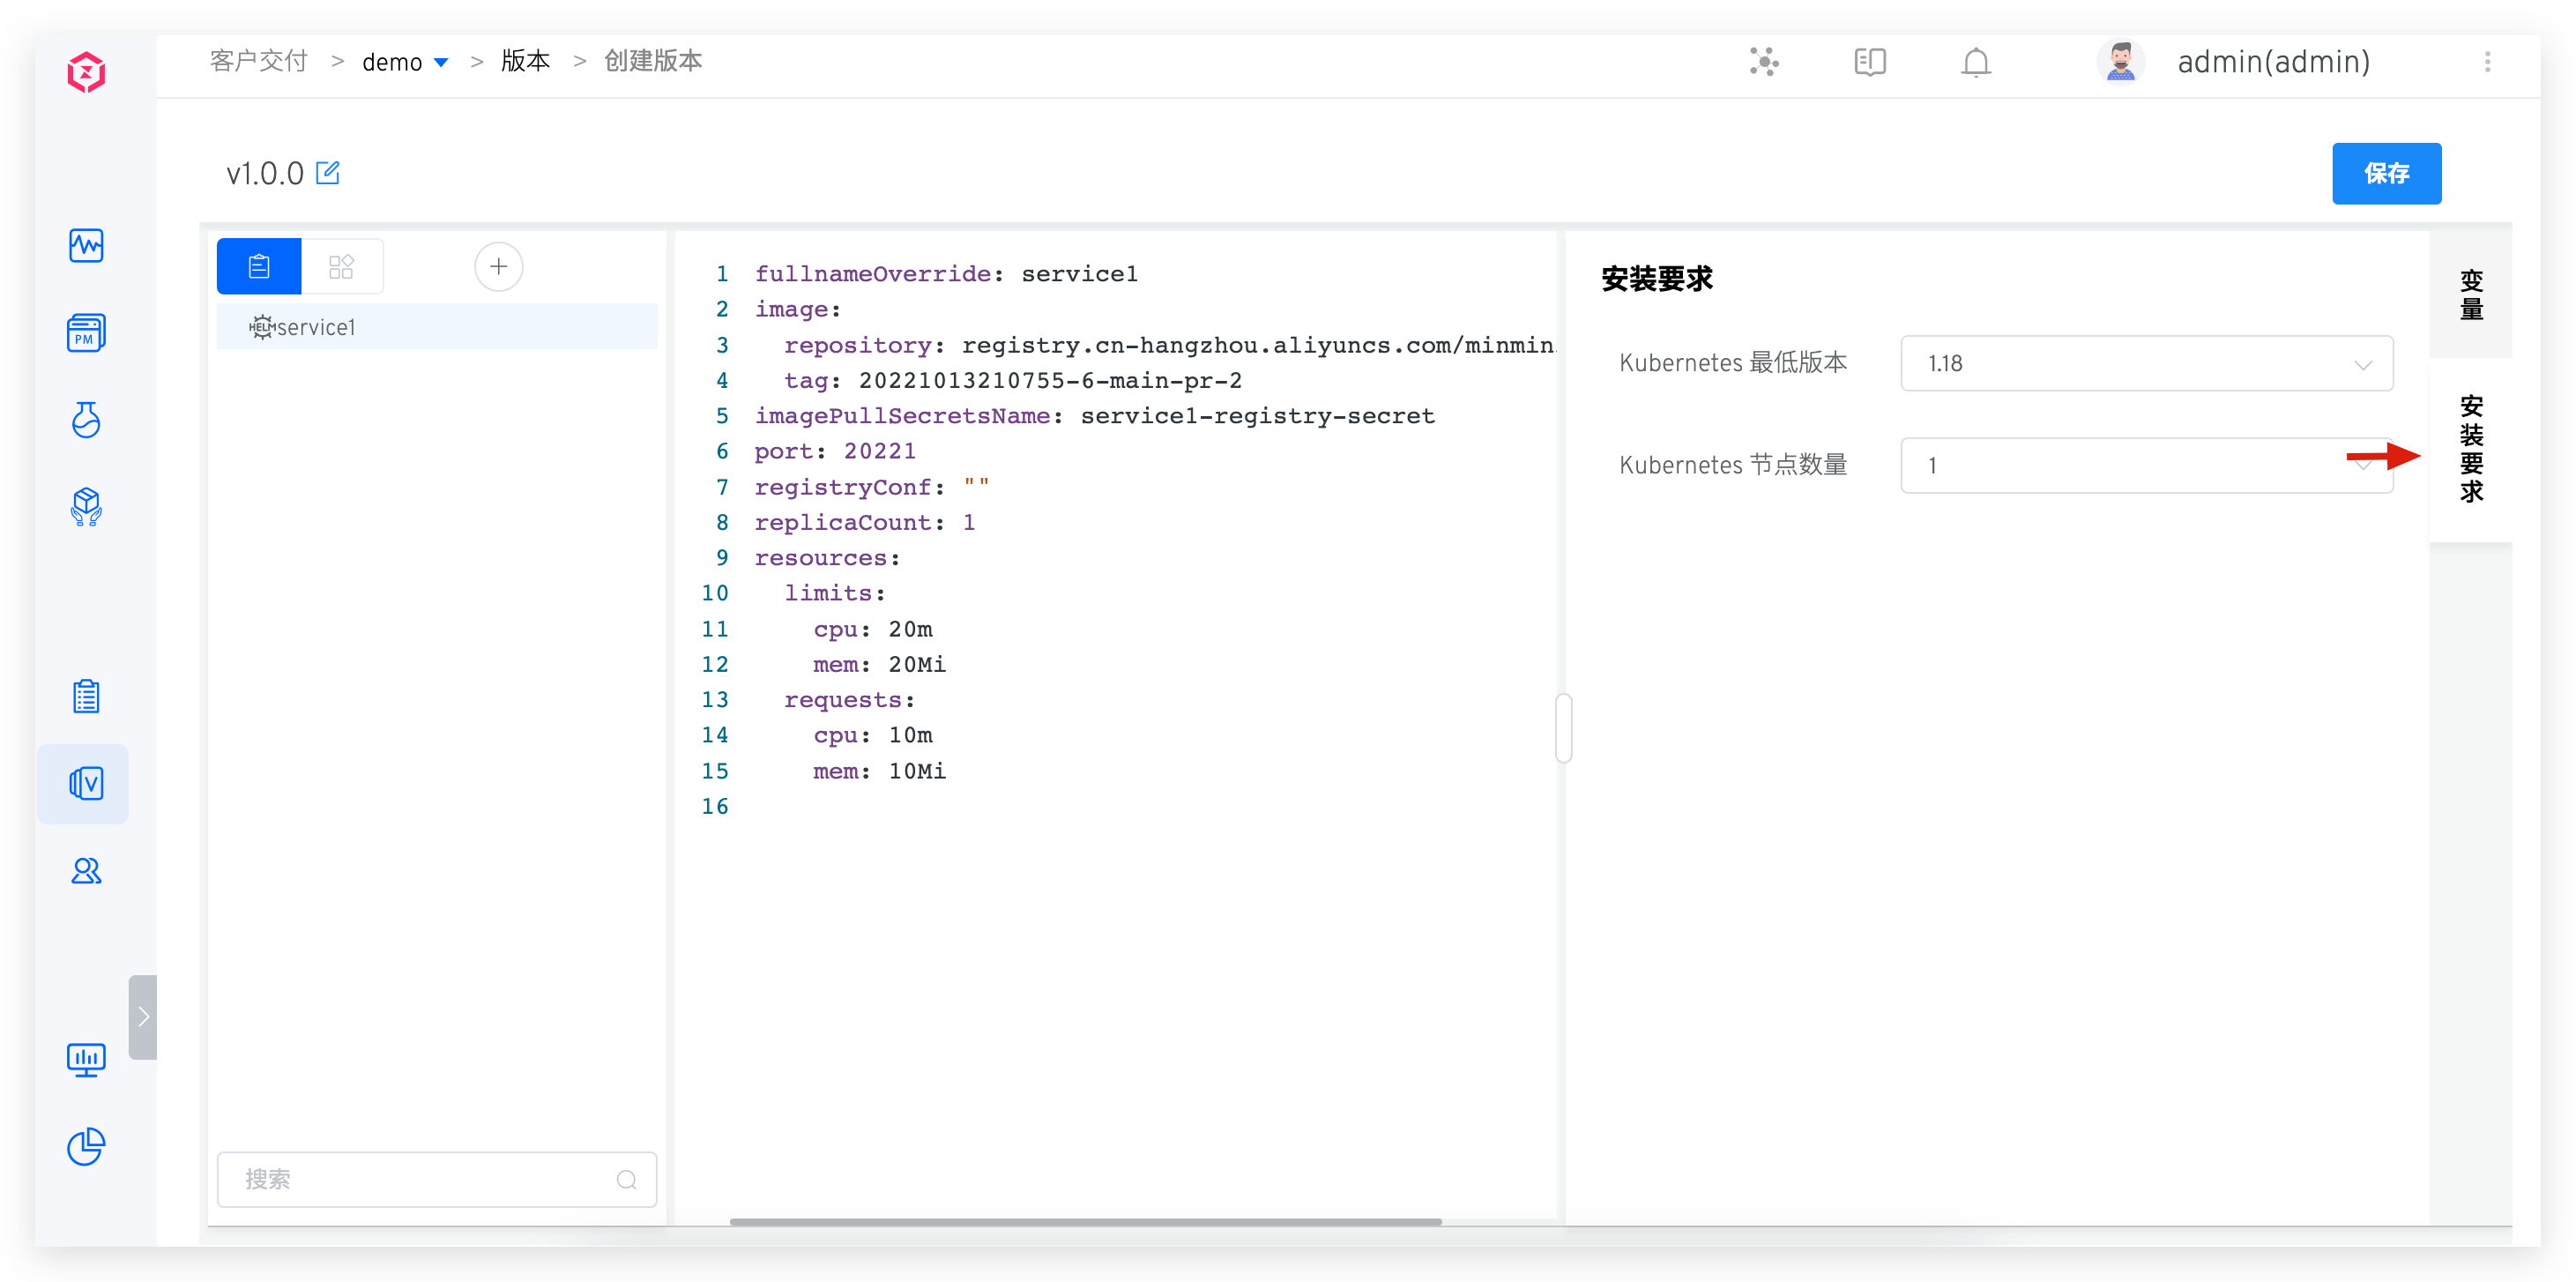Click the 保存 save button

[x=2386, y=173]
